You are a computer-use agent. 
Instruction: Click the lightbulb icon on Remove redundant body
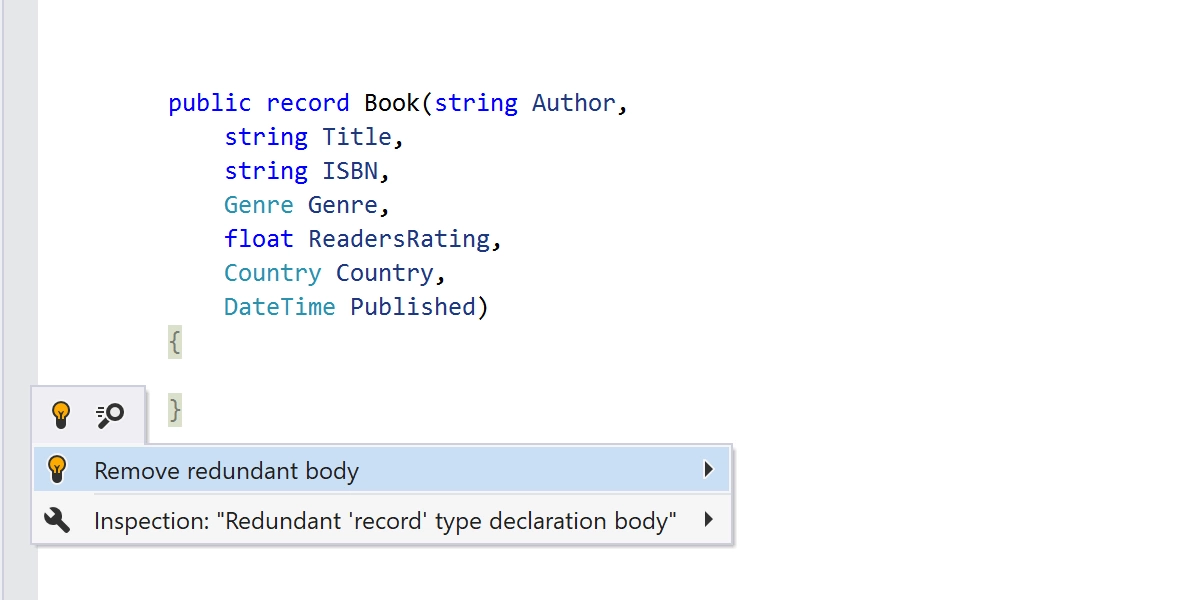click(57, 469)
